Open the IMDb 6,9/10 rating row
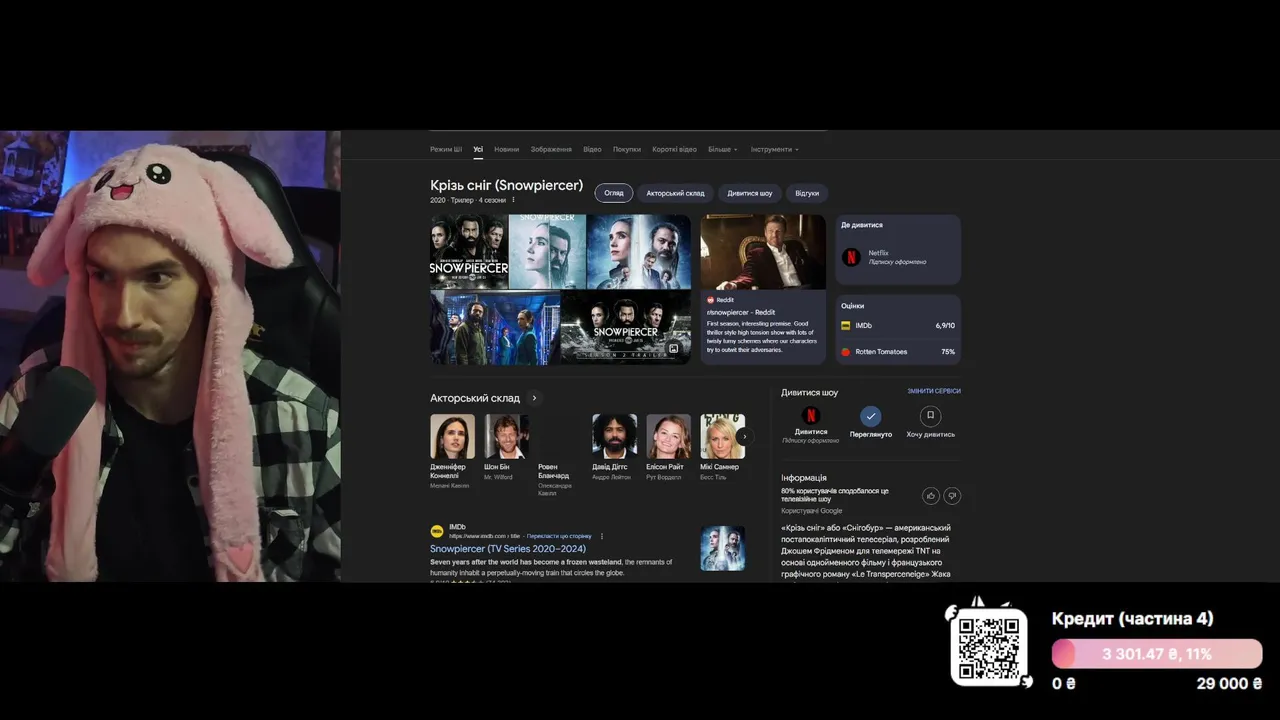1280x720 pixels. pyautogui.click(x=898, y=326)
